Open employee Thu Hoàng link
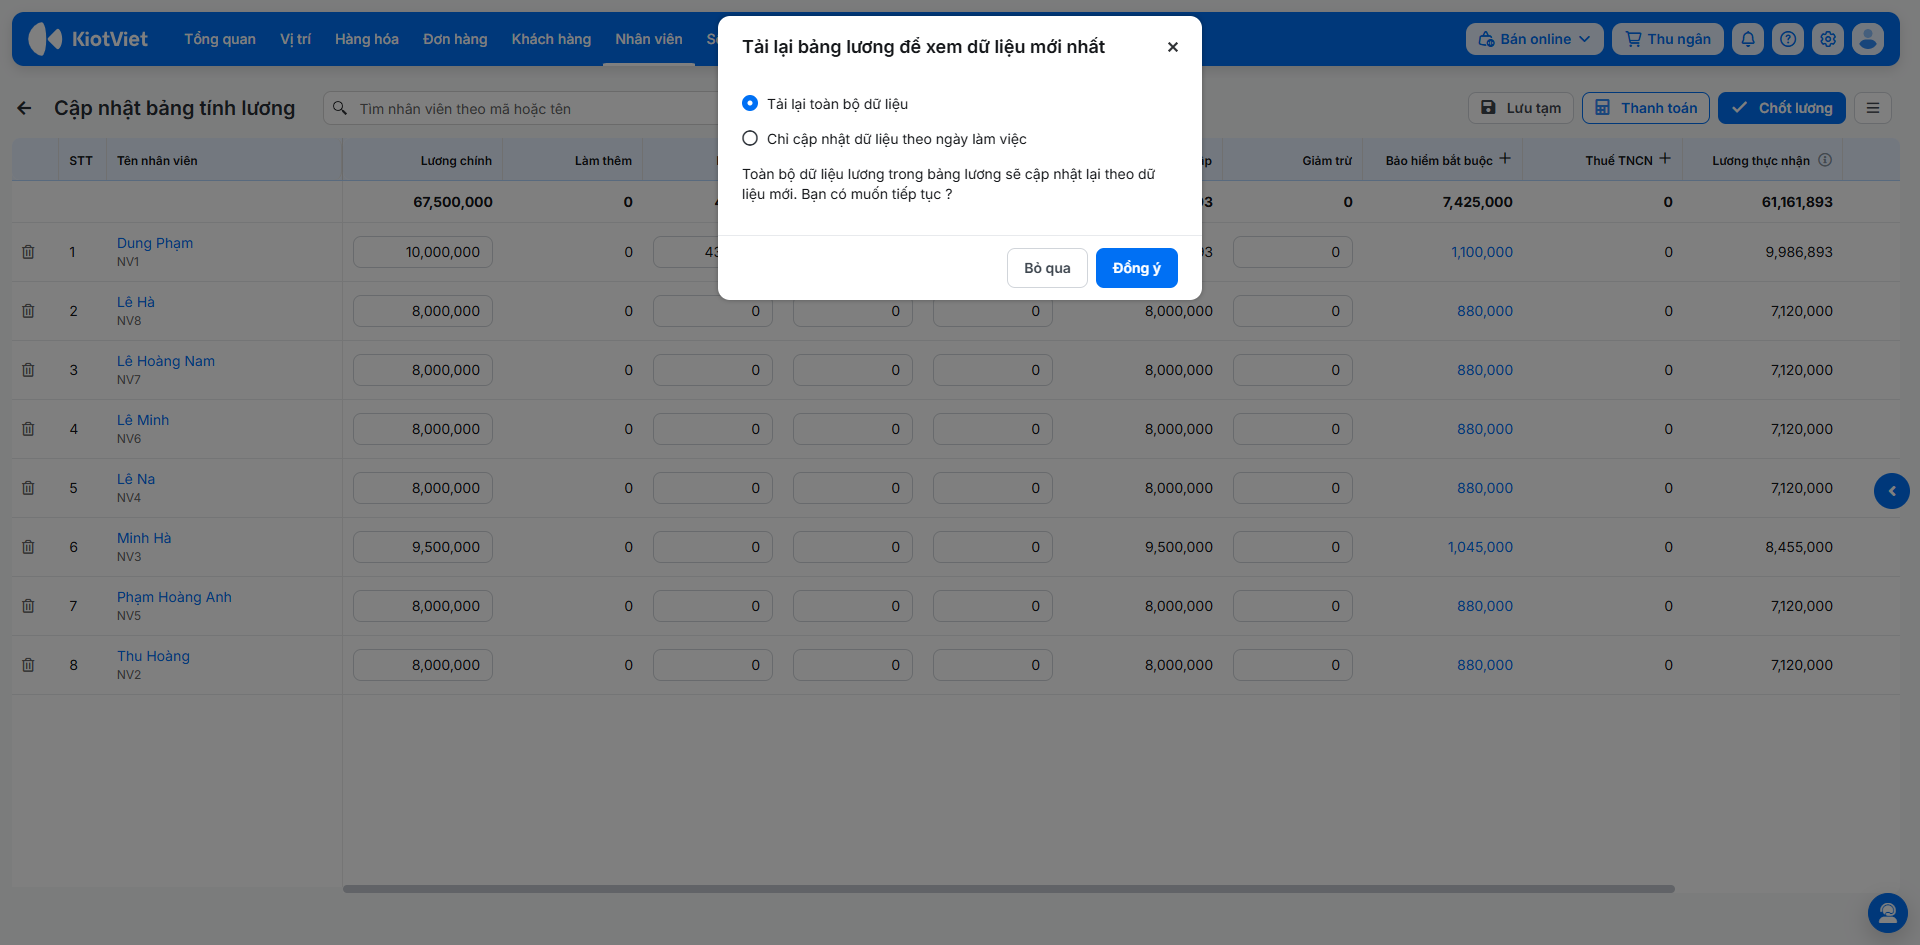Screen dimensions: 1920x945 tap(153, 656)
